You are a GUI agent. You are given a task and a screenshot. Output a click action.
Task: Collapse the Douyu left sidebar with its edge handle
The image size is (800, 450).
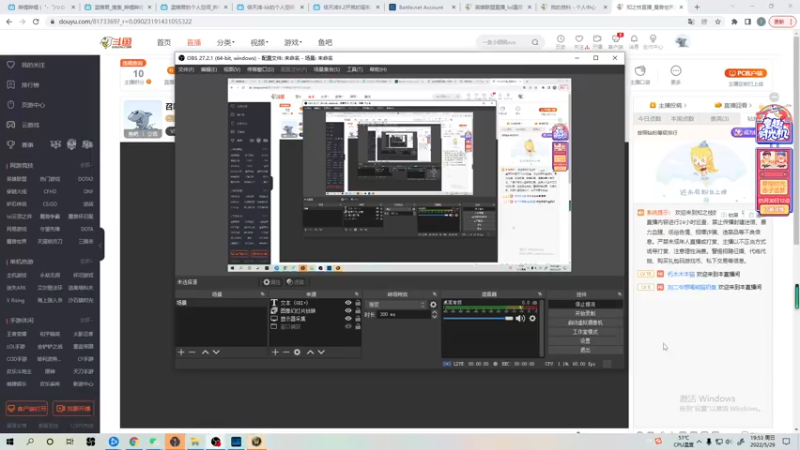click(x=102, y=244)
